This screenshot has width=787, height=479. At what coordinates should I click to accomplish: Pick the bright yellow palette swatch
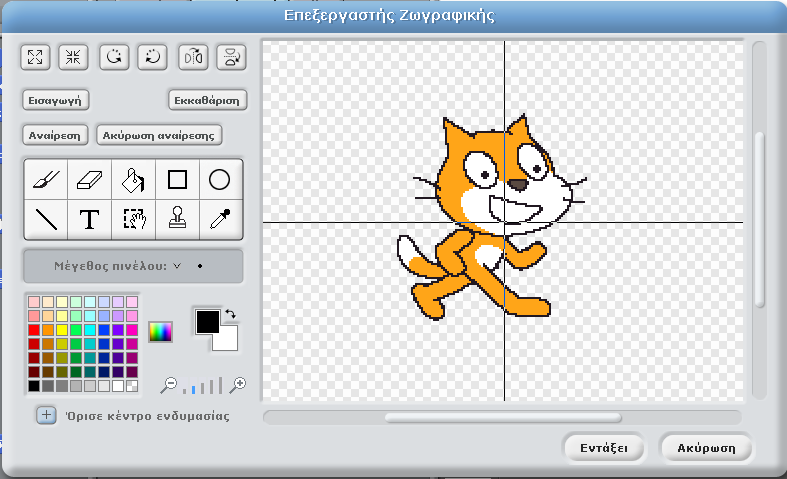[x=62, y=330]
